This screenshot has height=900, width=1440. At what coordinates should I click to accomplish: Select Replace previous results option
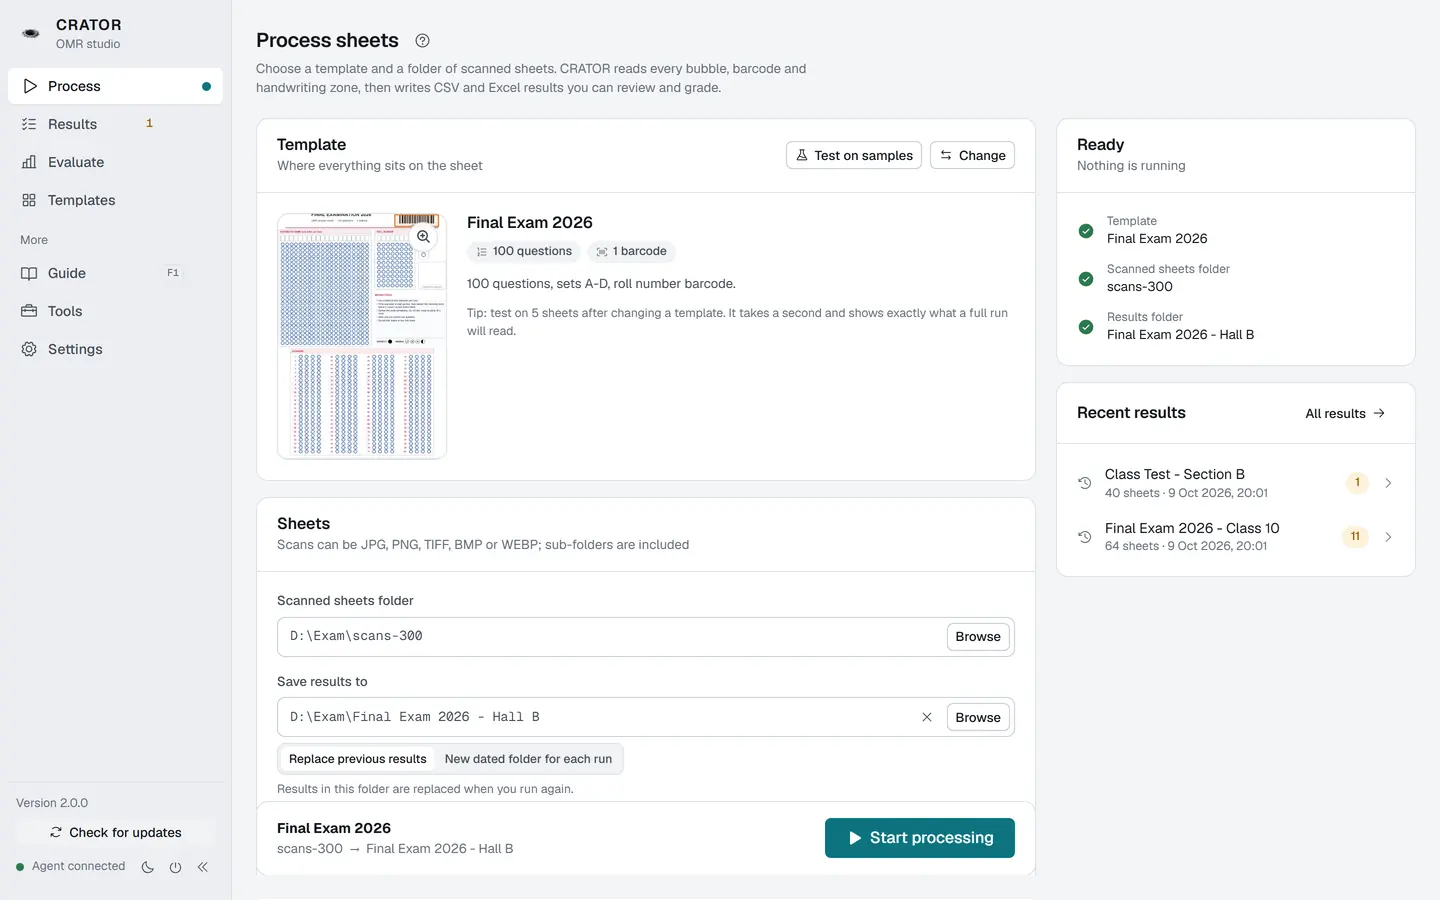click(x=357, y=759)
